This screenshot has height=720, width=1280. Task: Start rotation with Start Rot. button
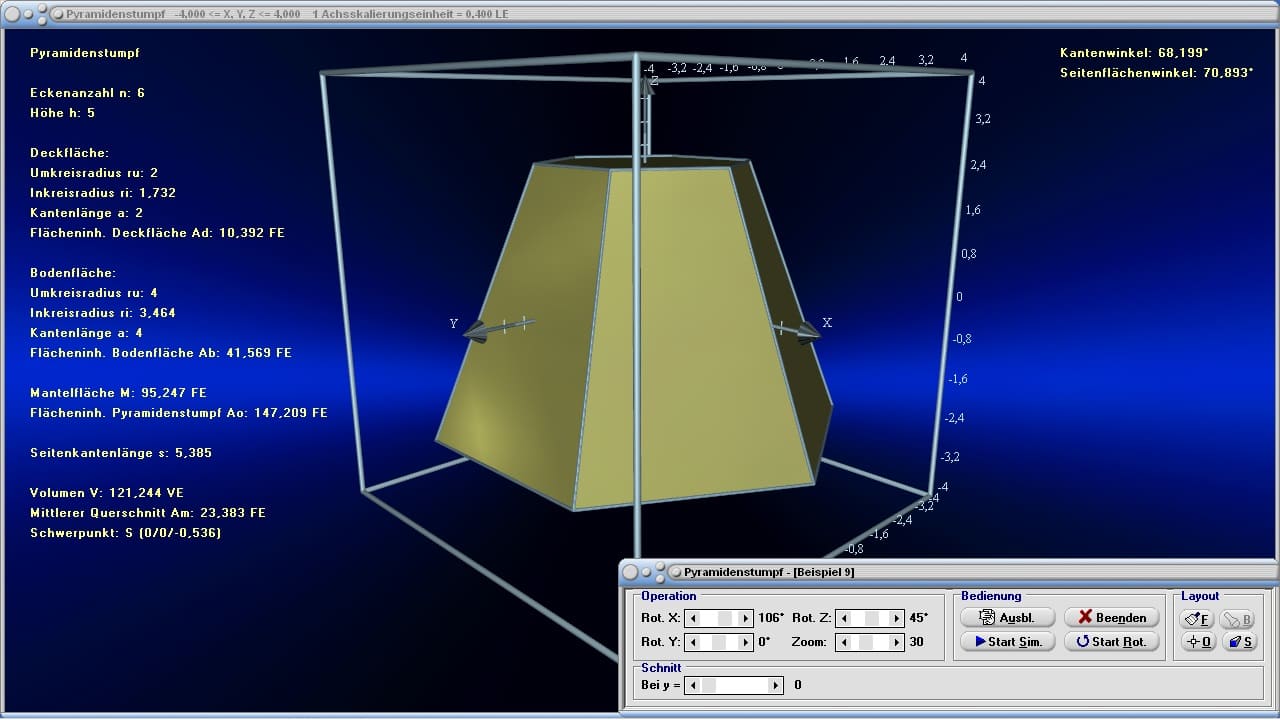tap(1111, 641)
